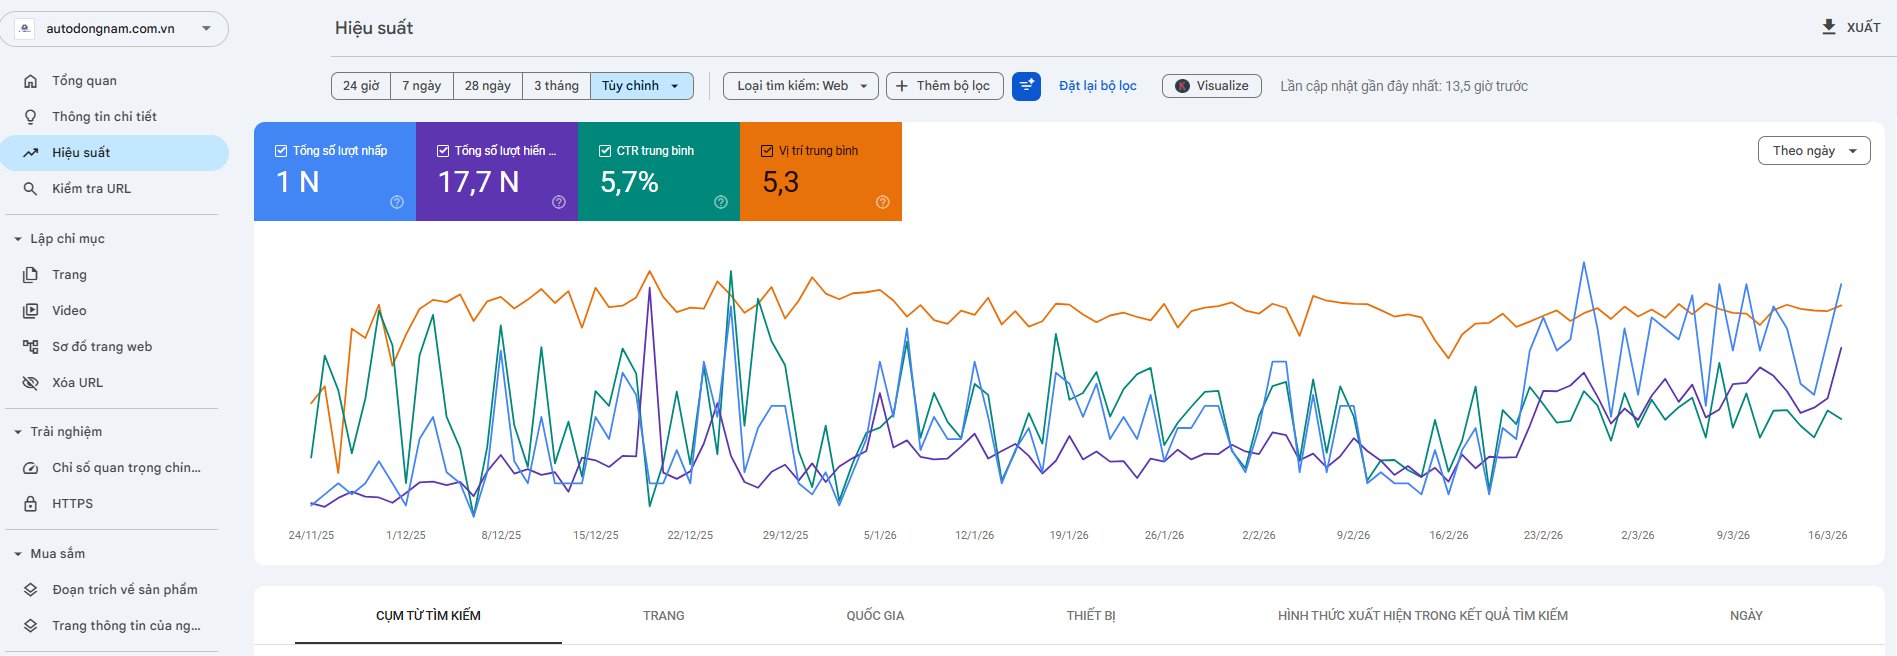Viewport: 1897px width, 656px height.
Task: Click the Kiểm tra URL magnifier icon
Action: [x=31, y=189]
